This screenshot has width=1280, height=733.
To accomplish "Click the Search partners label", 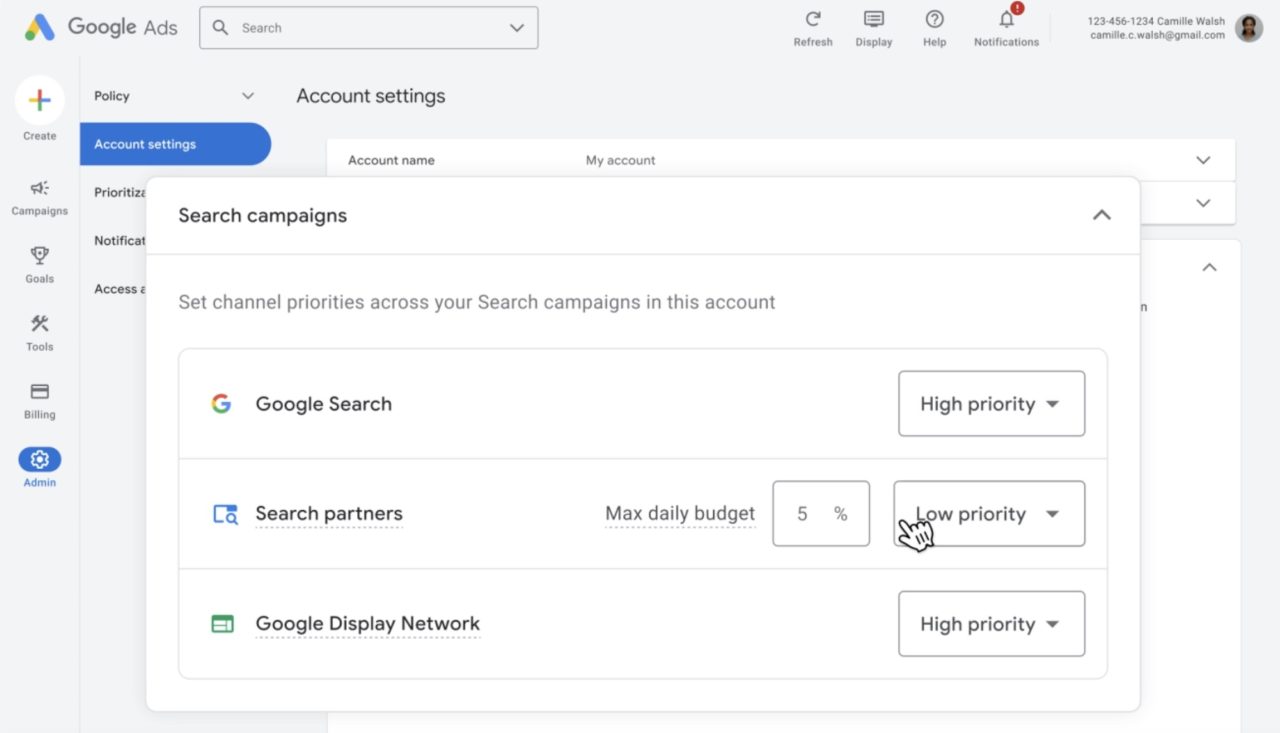I will [329, 514].
